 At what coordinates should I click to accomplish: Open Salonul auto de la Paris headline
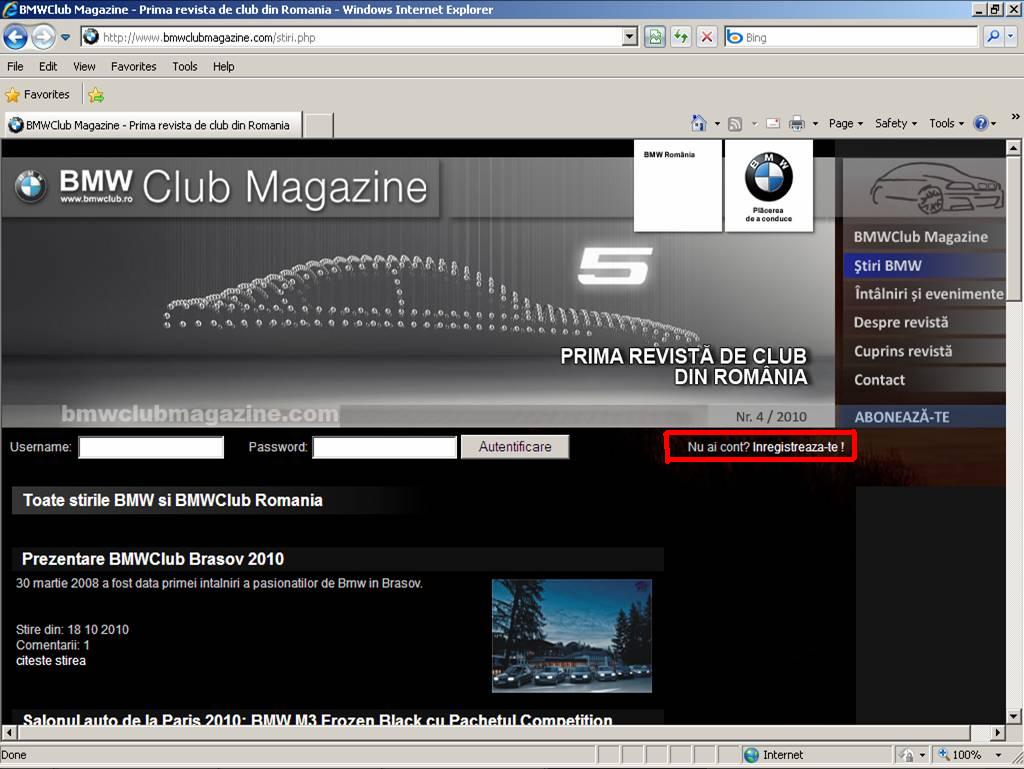[x=317, y=719]
